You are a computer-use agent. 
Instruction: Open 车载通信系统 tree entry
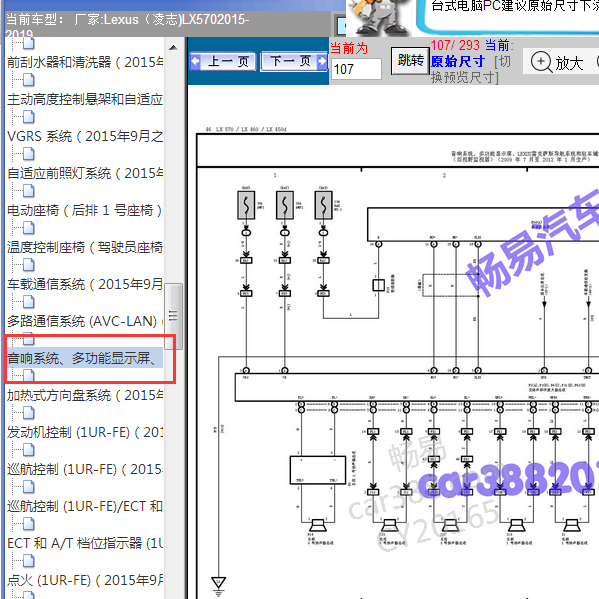pyautogui.click(x=85, y=285)
